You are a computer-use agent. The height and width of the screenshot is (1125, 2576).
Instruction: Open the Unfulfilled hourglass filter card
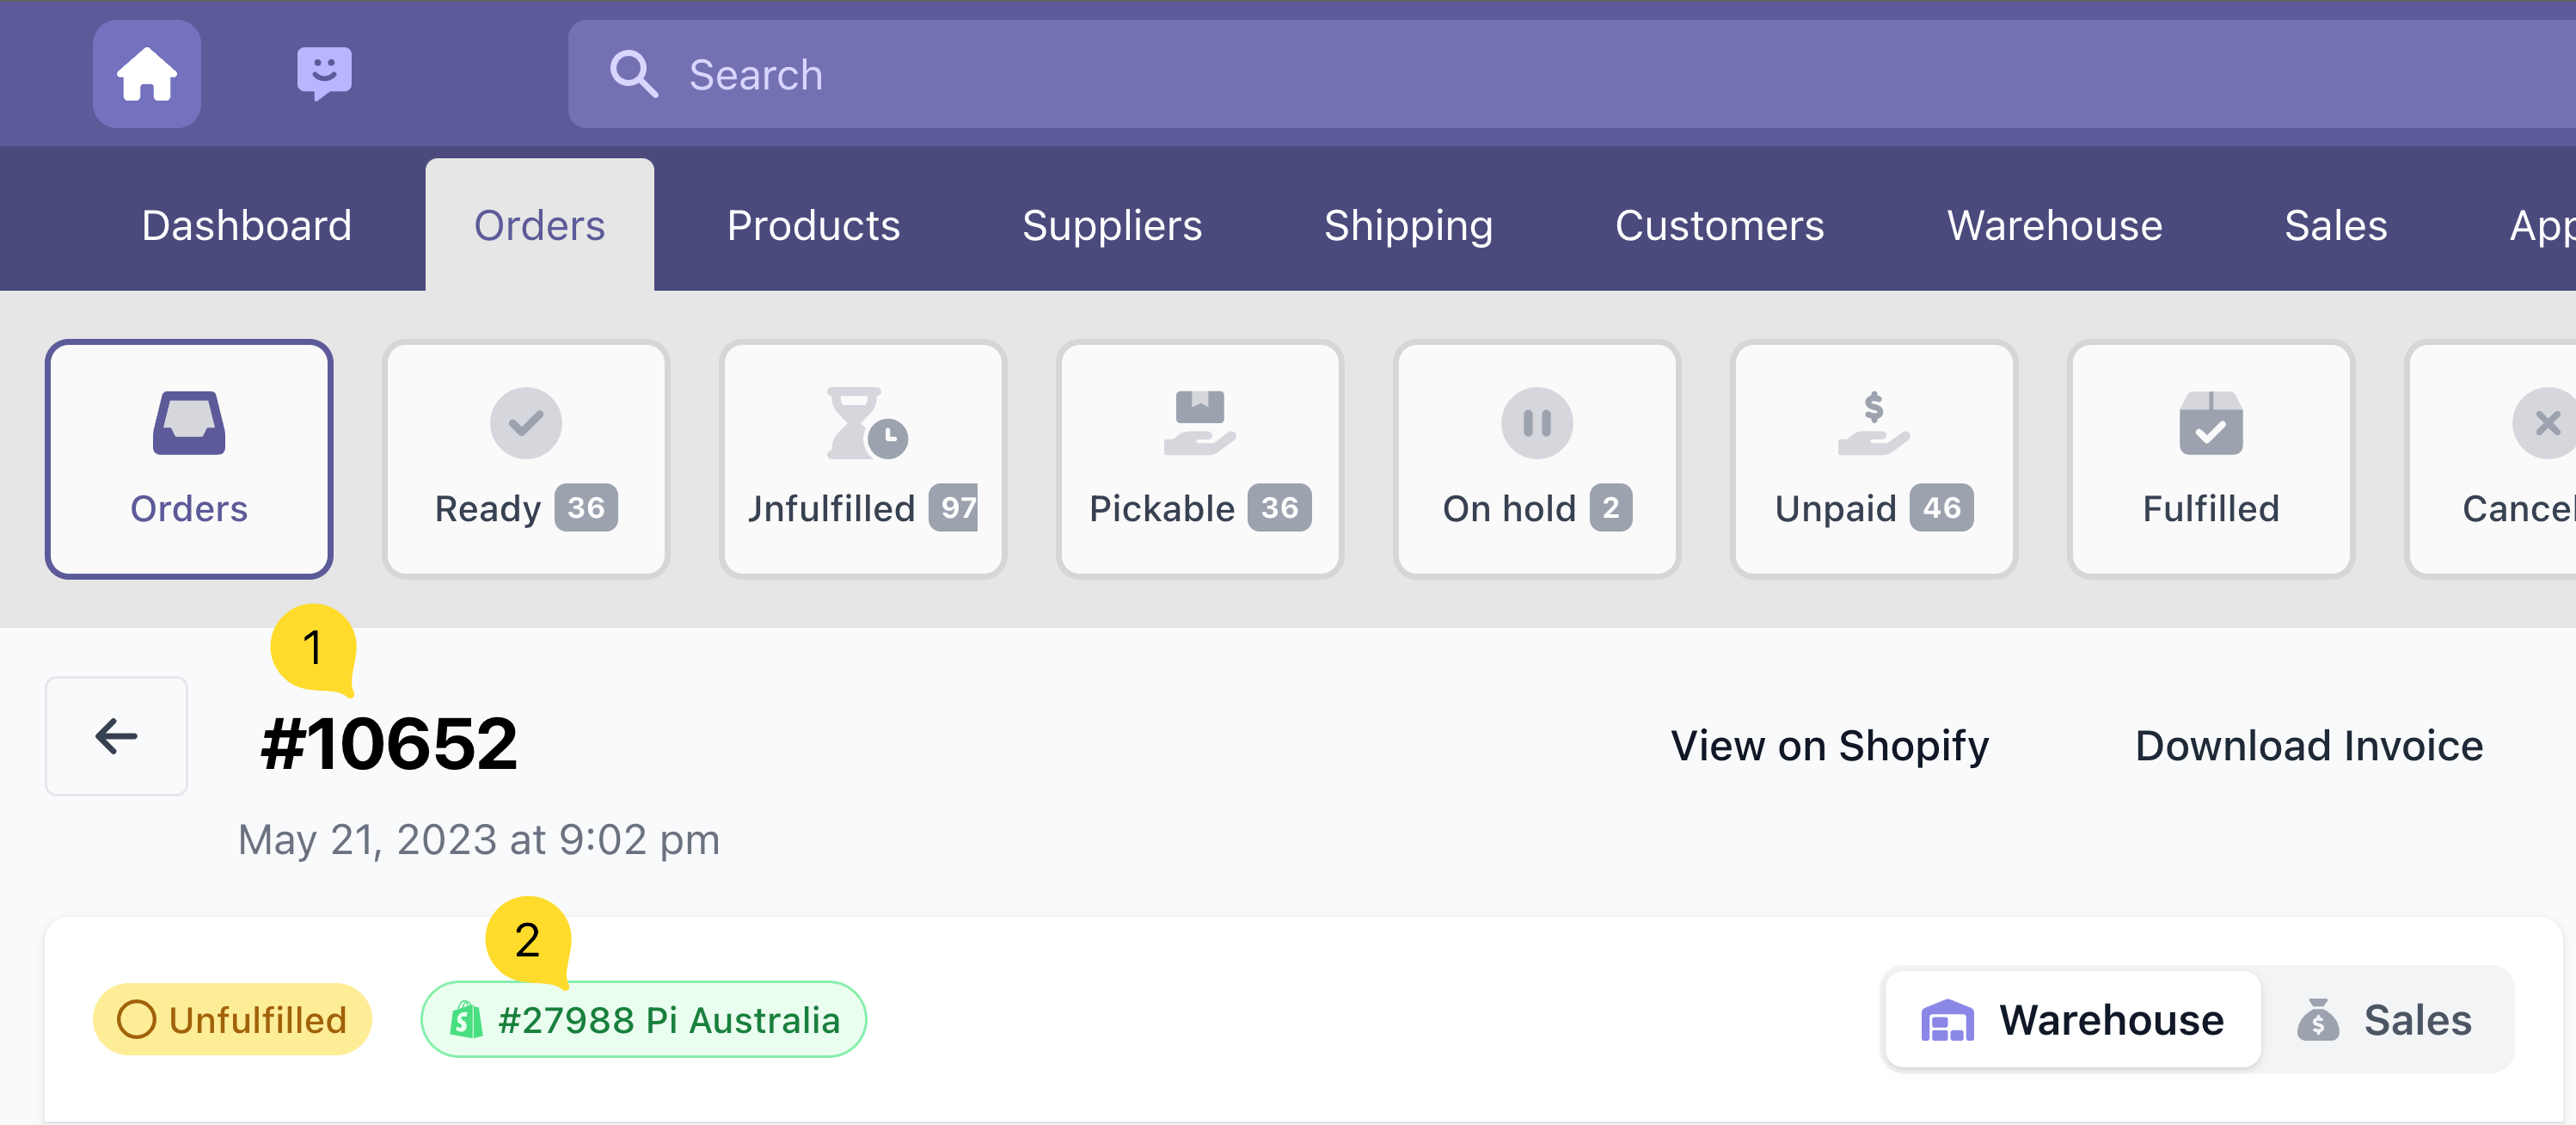[862, 459]
